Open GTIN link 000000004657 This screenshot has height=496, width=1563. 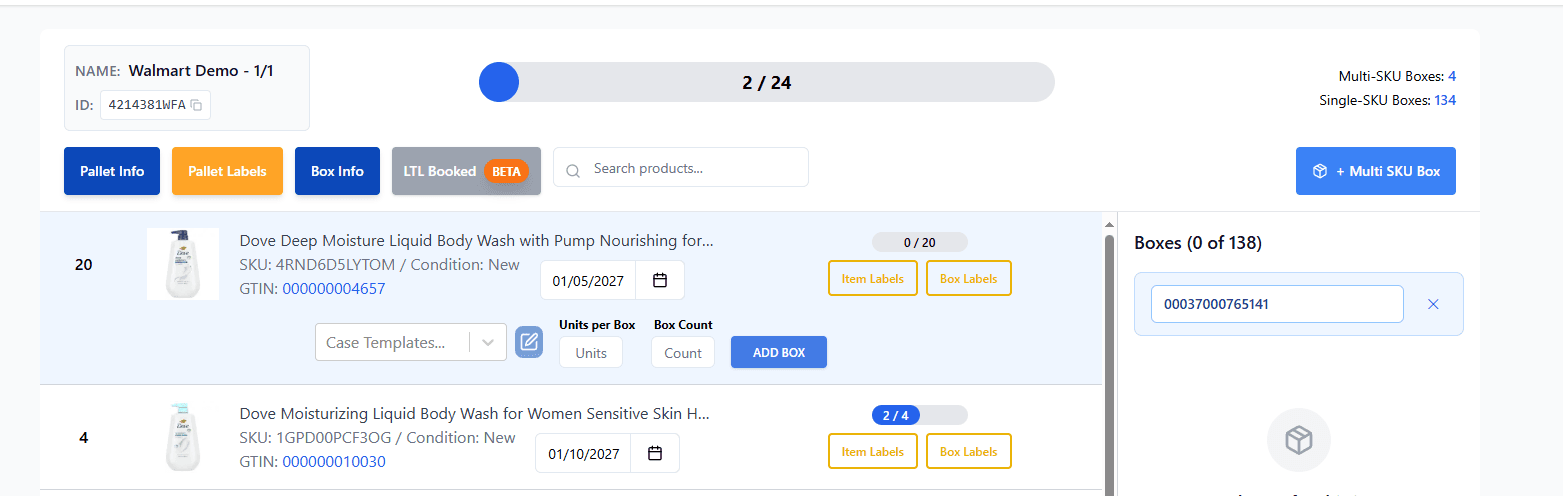pyautogui.click(x=333, y=289)
